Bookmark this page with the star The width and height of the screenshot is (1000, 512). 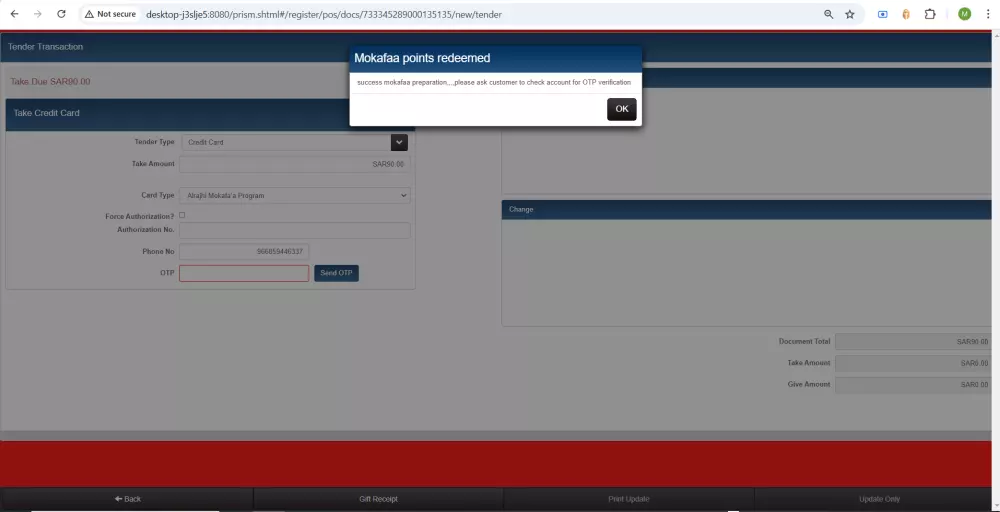coord(849,14)
